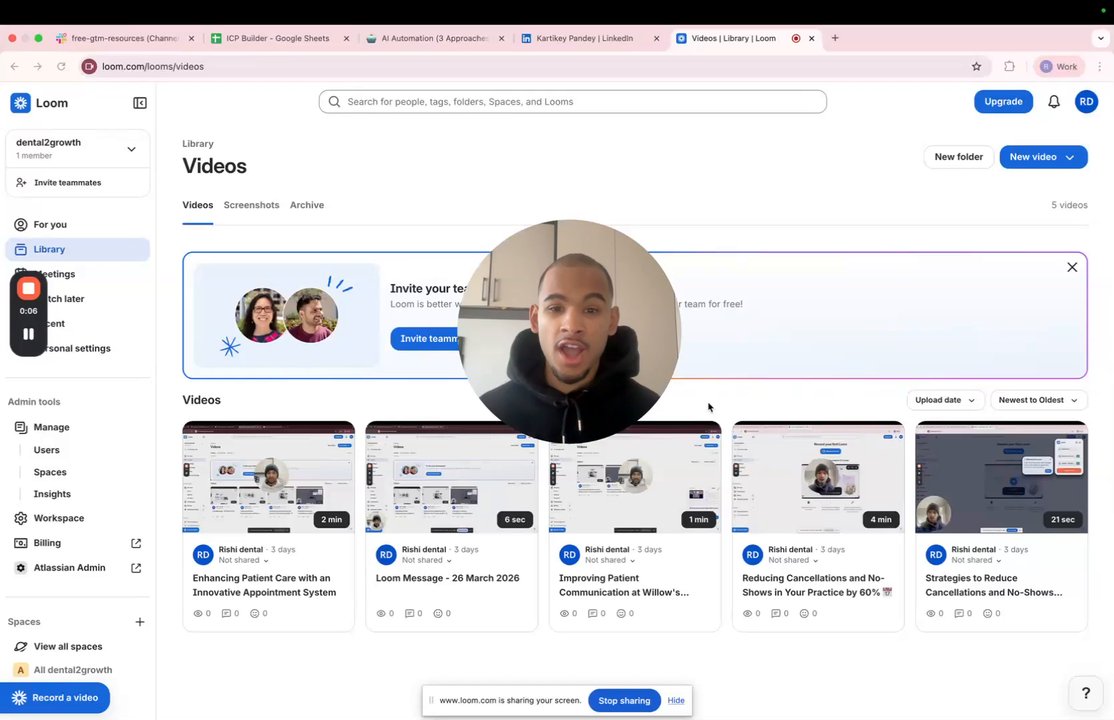Open Library in sidebar
Viewport: 1114px width, 720px height.
[77, 249]
